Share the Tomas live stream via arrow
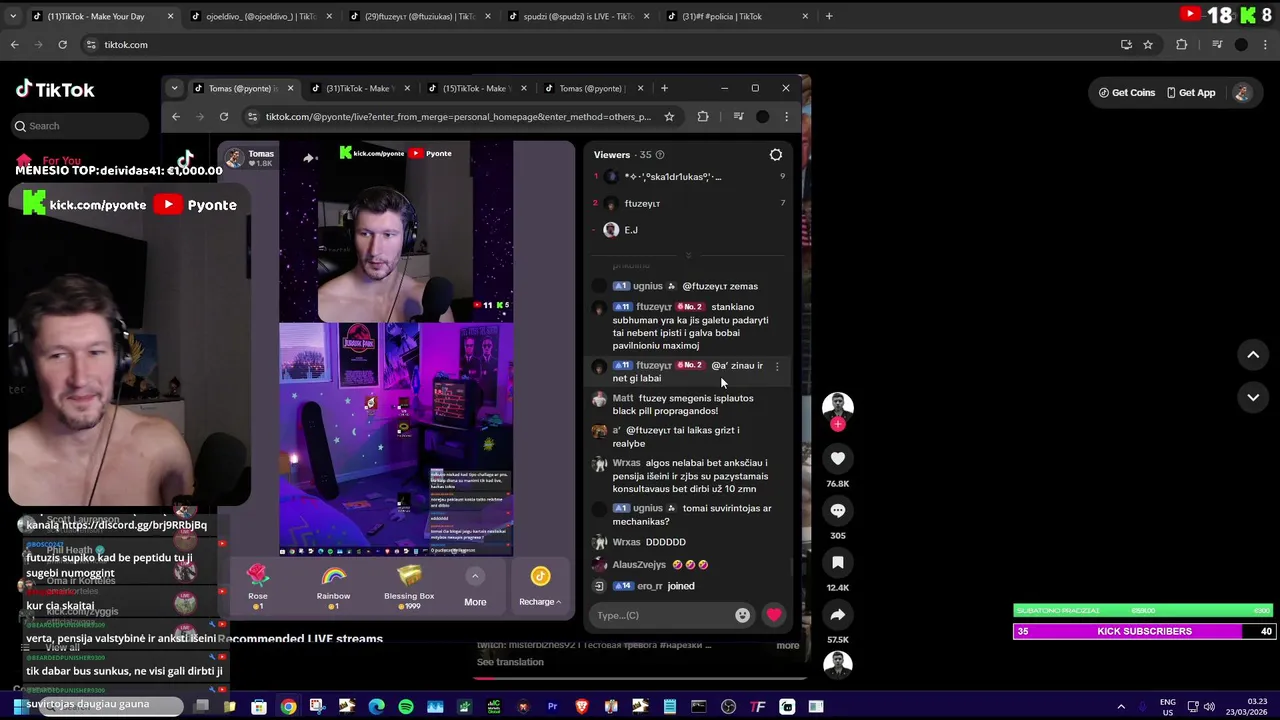 [310, 157]
